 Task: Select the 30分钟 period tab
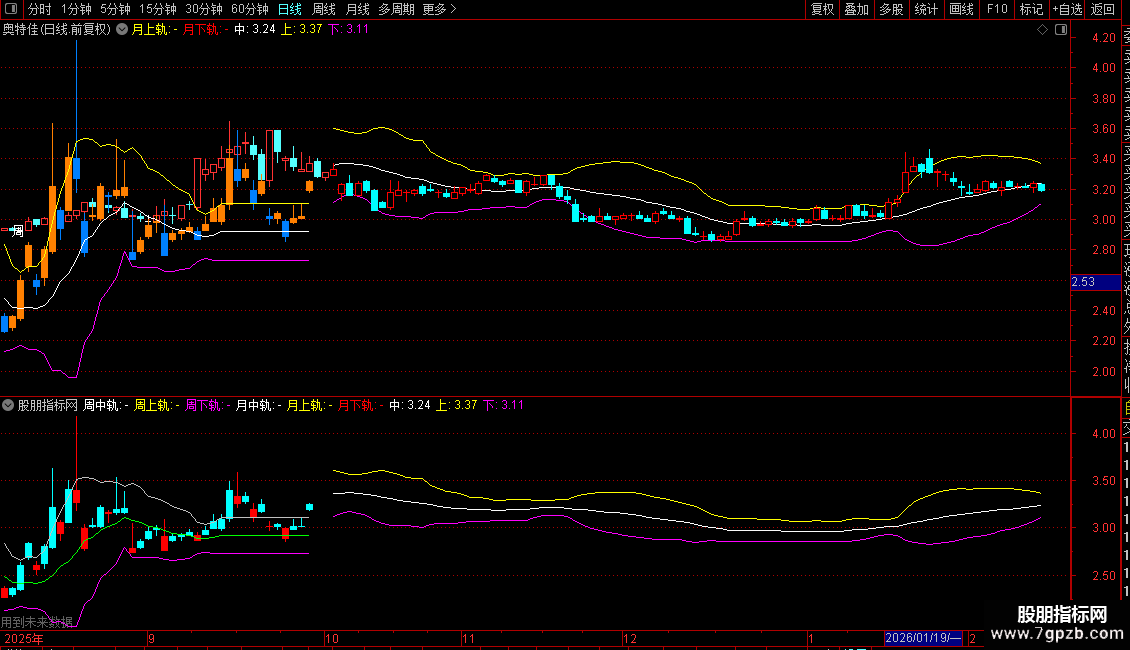click(x=204, y=9)
